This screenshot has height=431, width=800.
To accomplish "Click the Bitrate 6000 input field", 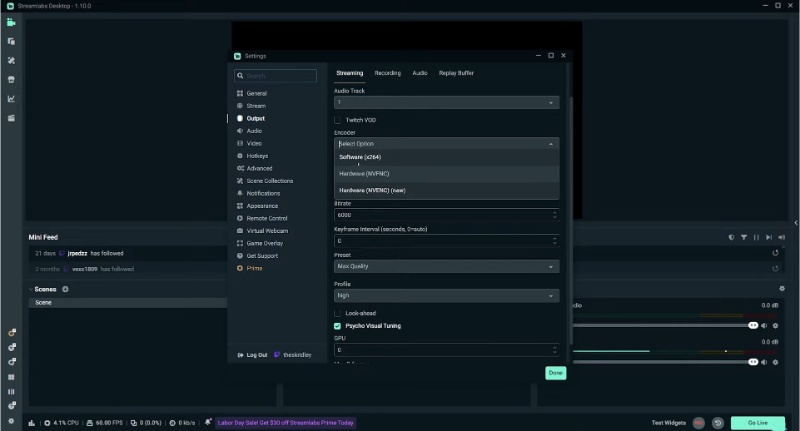I will (446, 215).
